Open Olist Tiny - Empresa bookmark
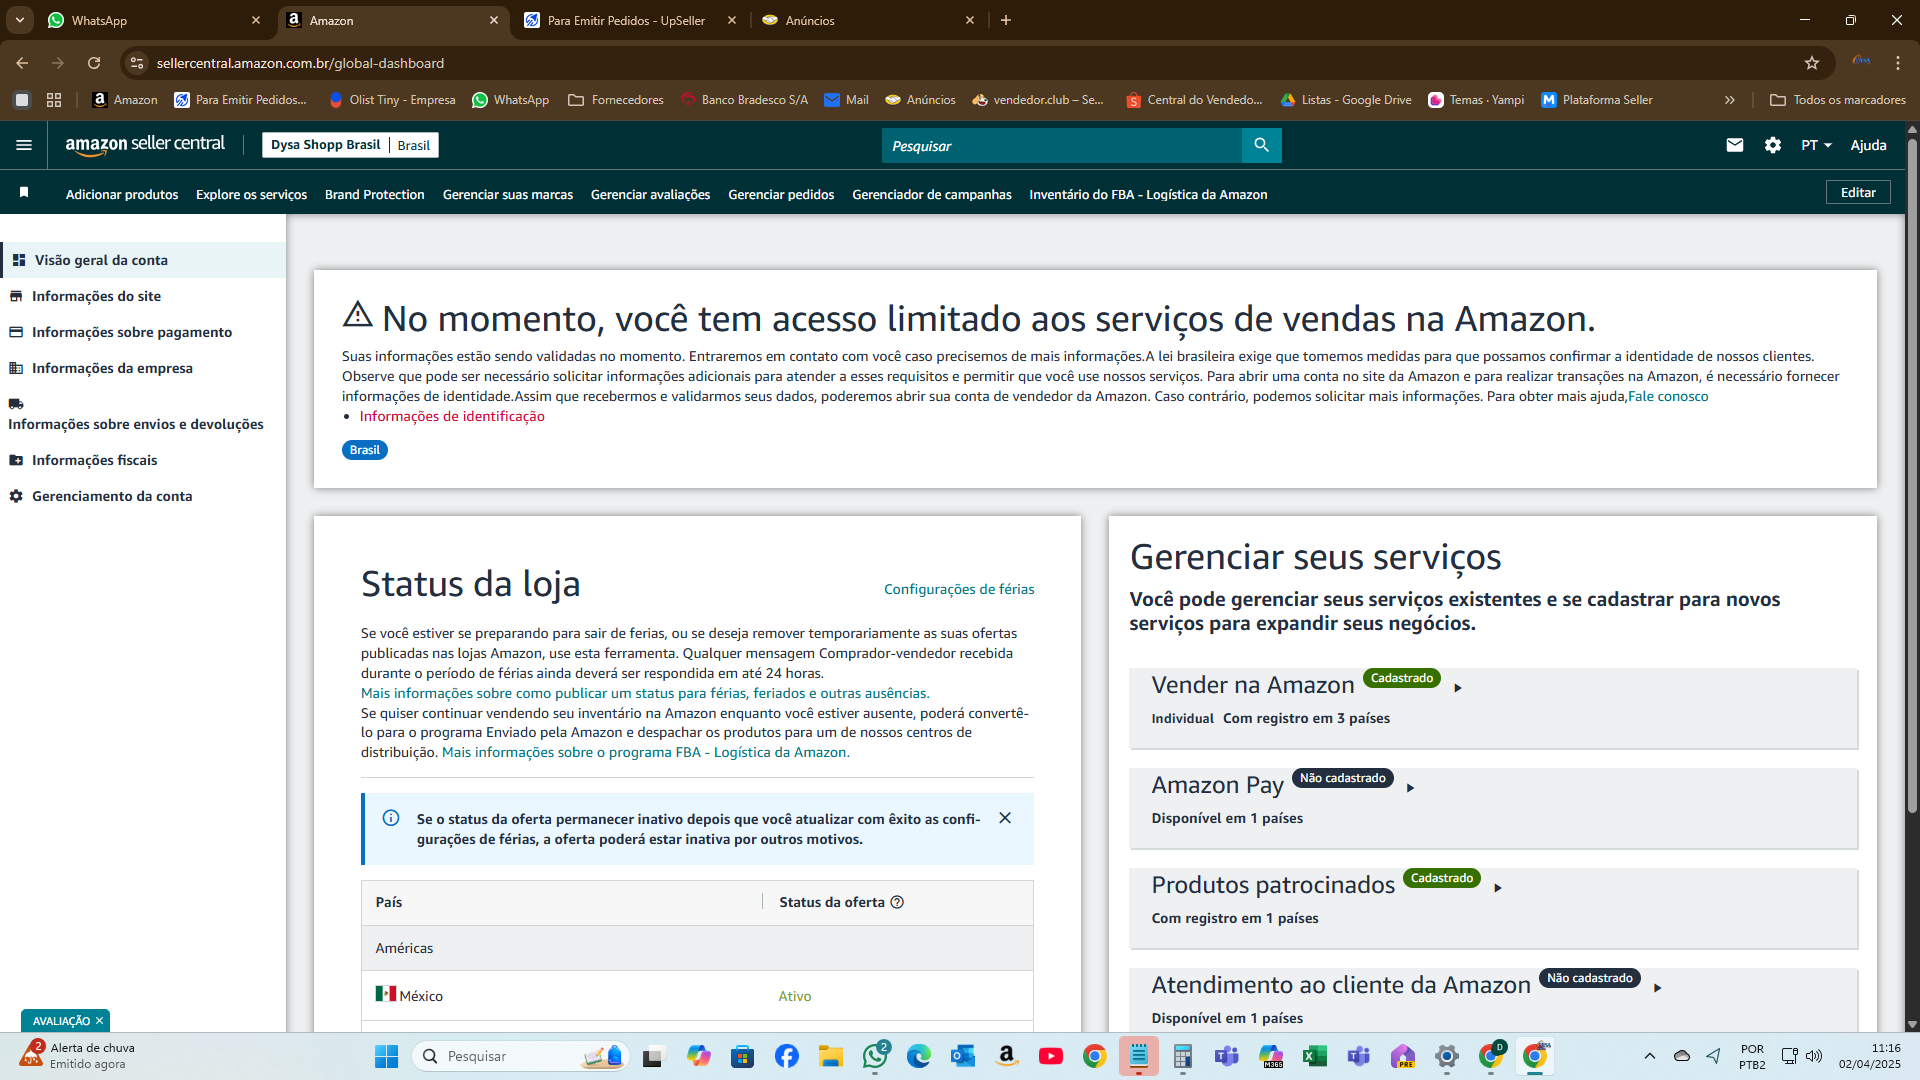1920x1080 pixels. tap(392, 100)
